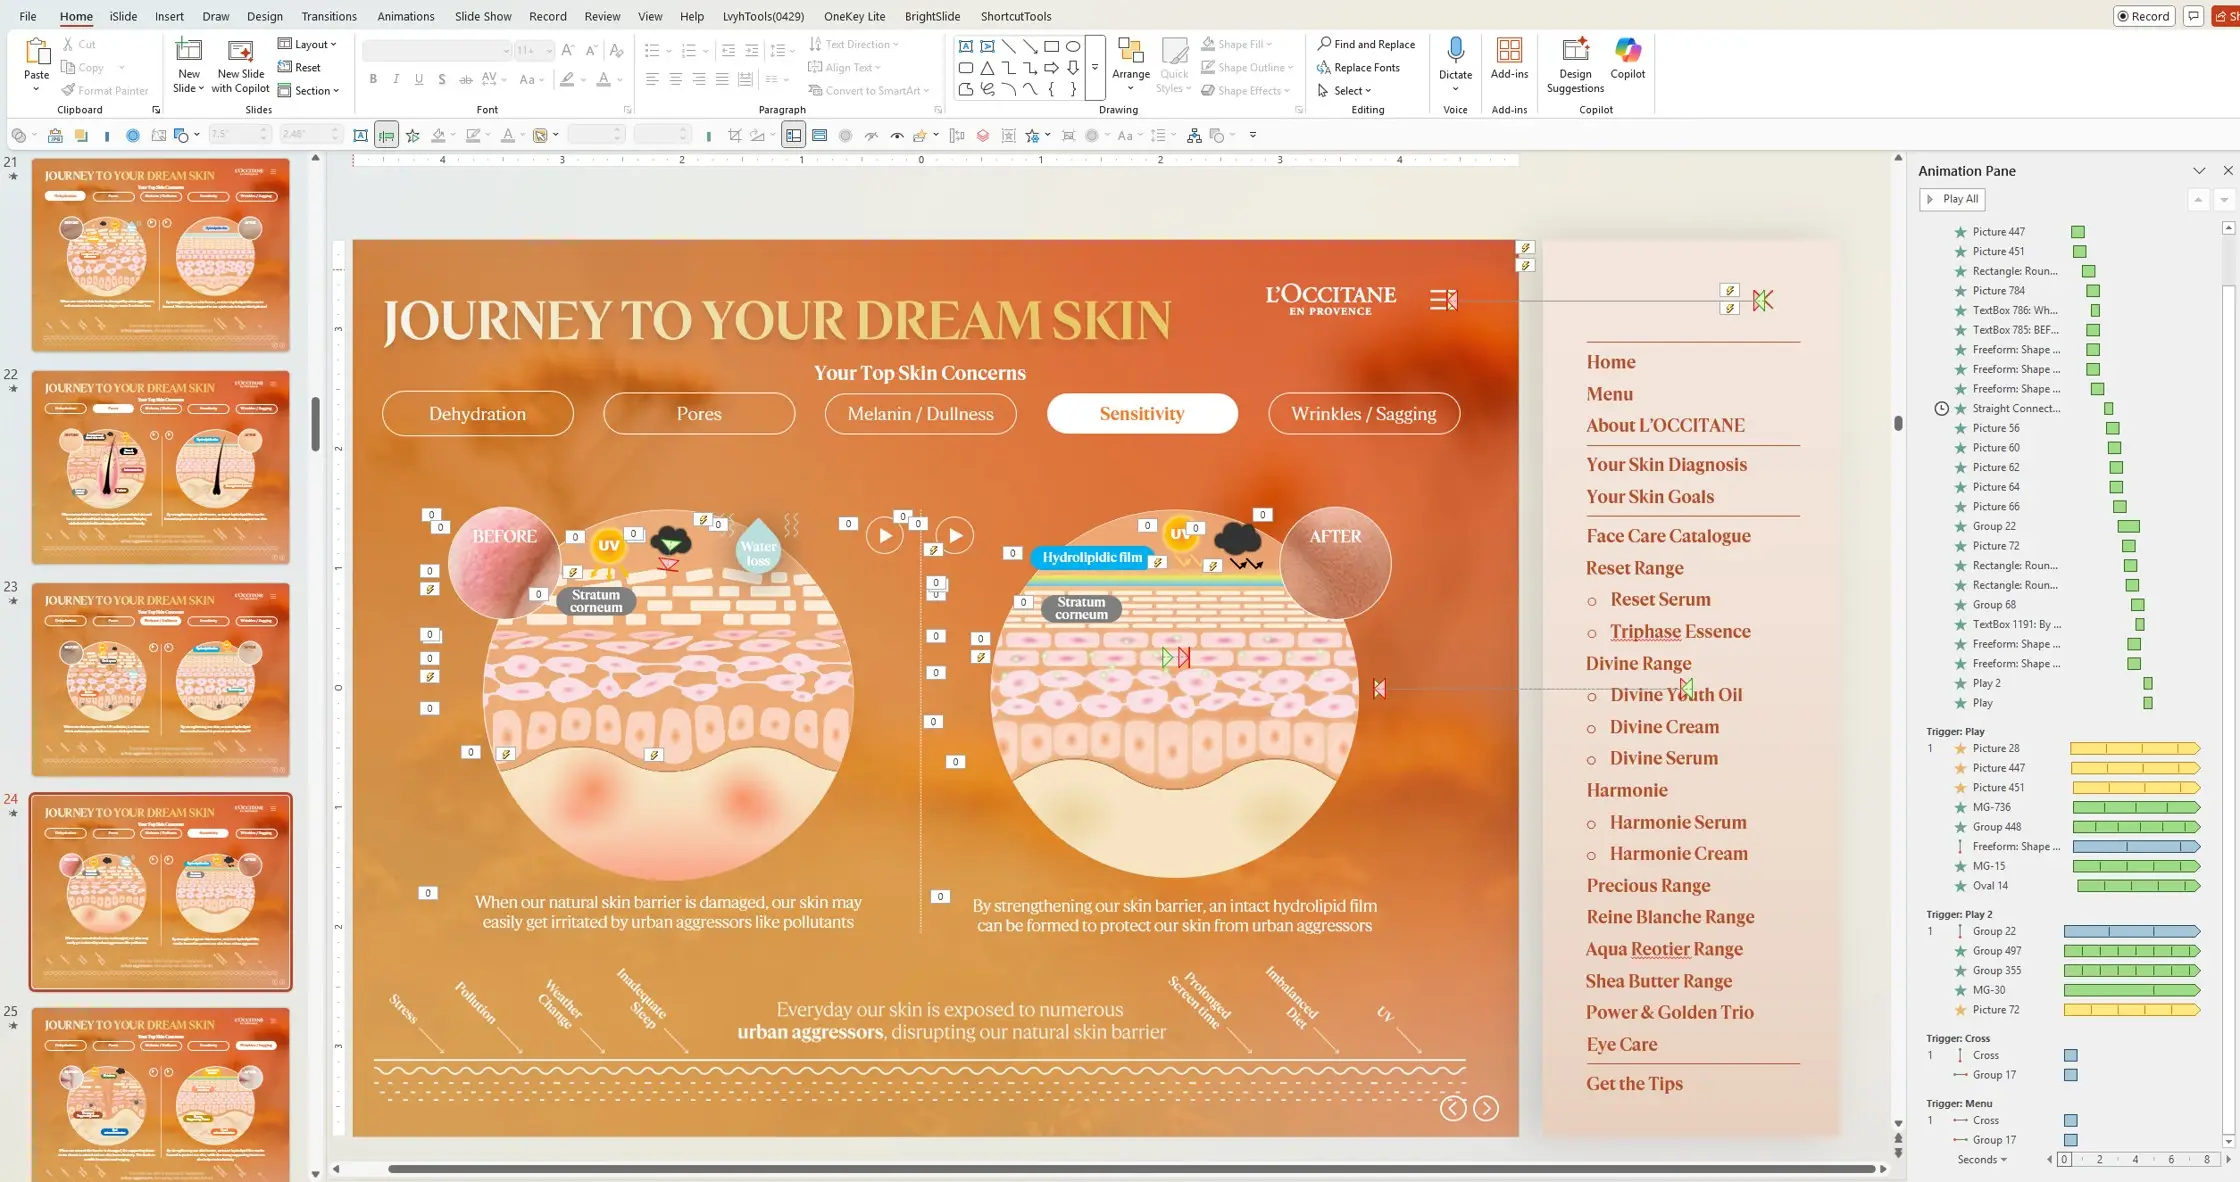Toggle Strikethrough formatting

[465, 79]
